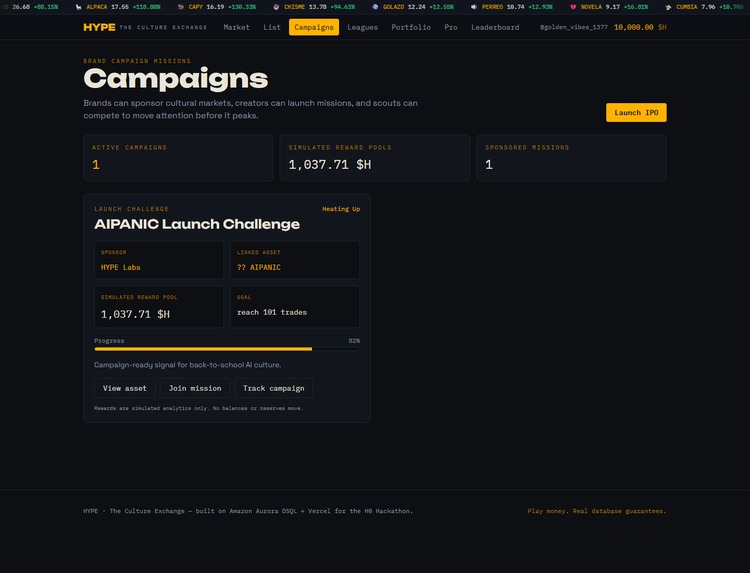Screen dimensions: 750x573
Task: Click the NOVELA 9.17 price
Action: tap(613, 7)
